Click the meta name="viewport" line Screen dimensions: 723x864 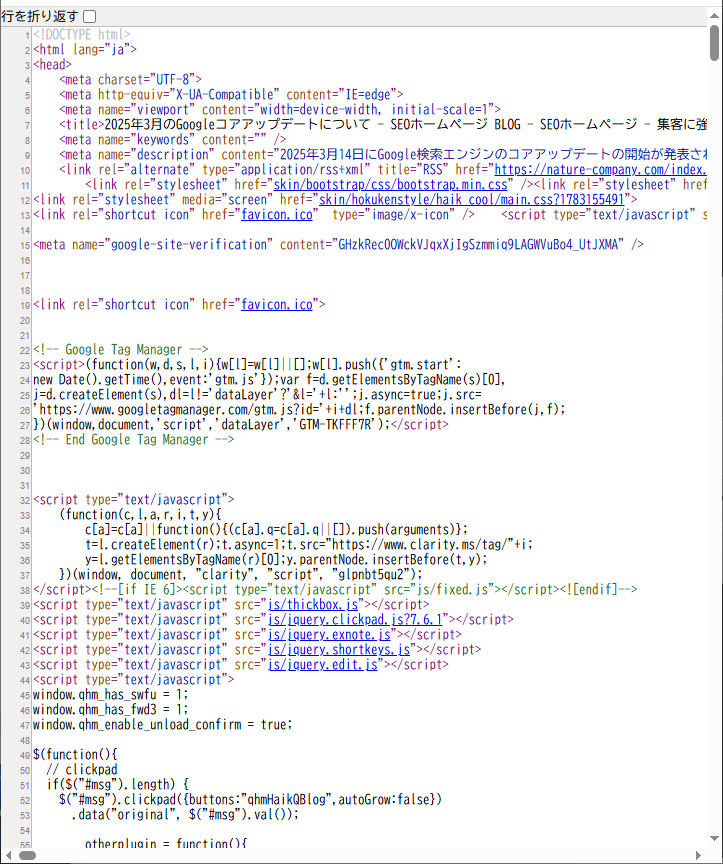pos(280,109)
